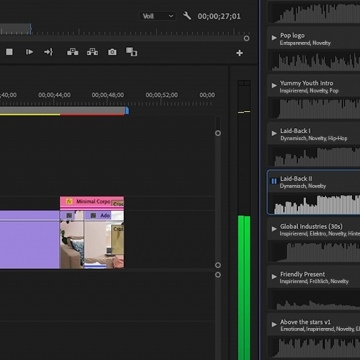
Task: Open the Button Editor plus icon
Action: coord(239,53)
